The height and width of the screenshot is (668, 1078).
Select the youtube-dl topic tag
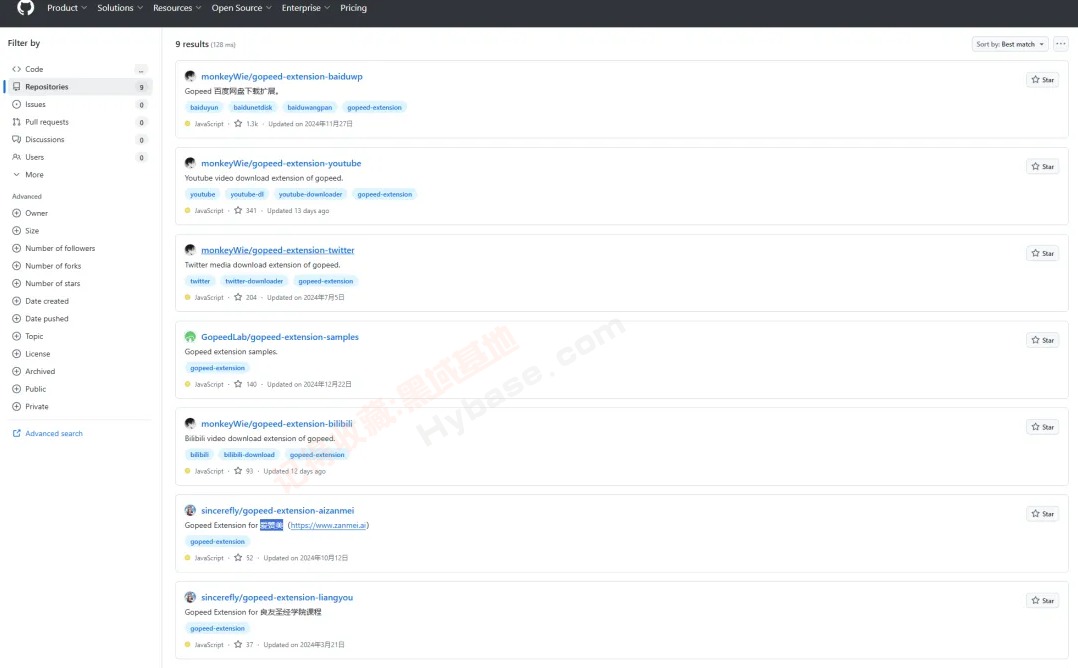[x=247, y=194]
